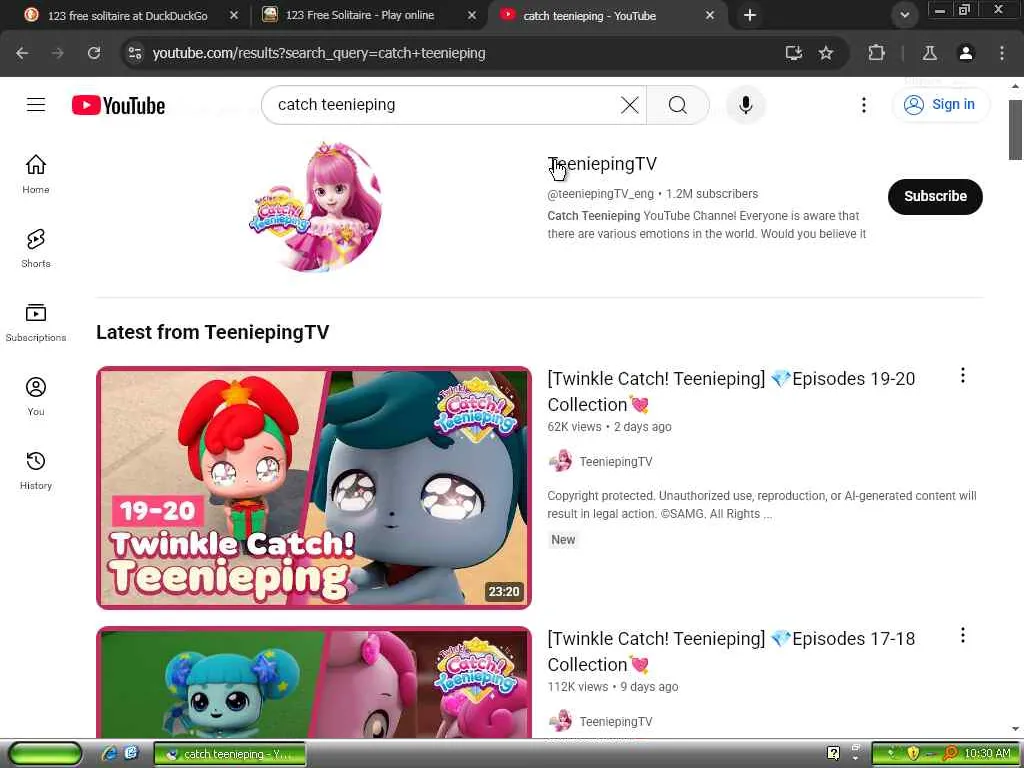Open catch teenieping taskbar window button
The width and height of the screenshot is (1024, 768).
[x=229, y=754]
